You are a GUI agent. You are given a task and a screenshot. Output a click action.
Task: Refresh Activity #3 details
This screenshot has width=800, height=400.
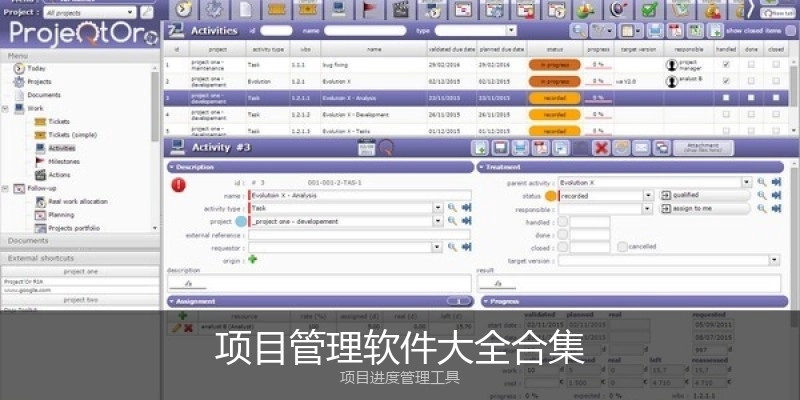621,148
